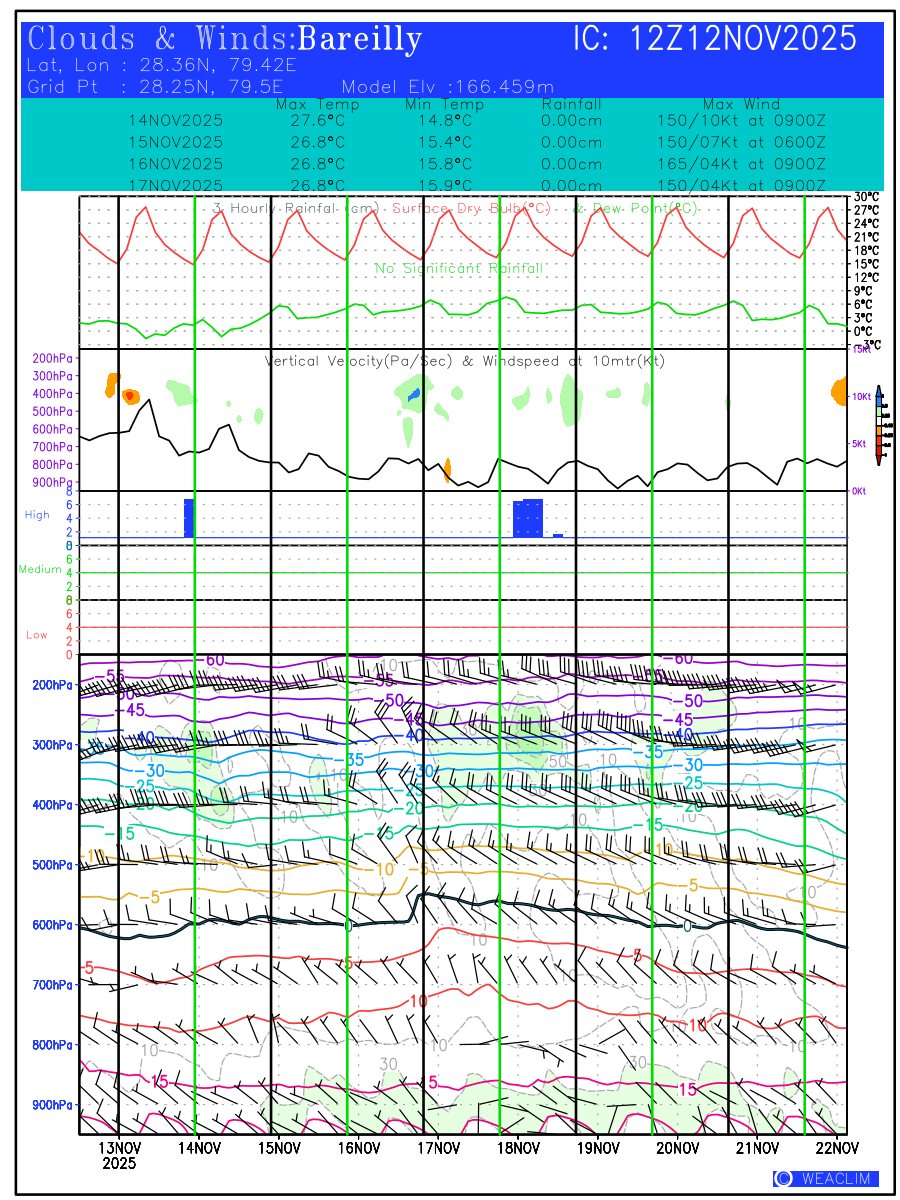The image size is (900, 1200).
Task: Select the 14NOV2025 row in the summary table
Action: [176, 120]
